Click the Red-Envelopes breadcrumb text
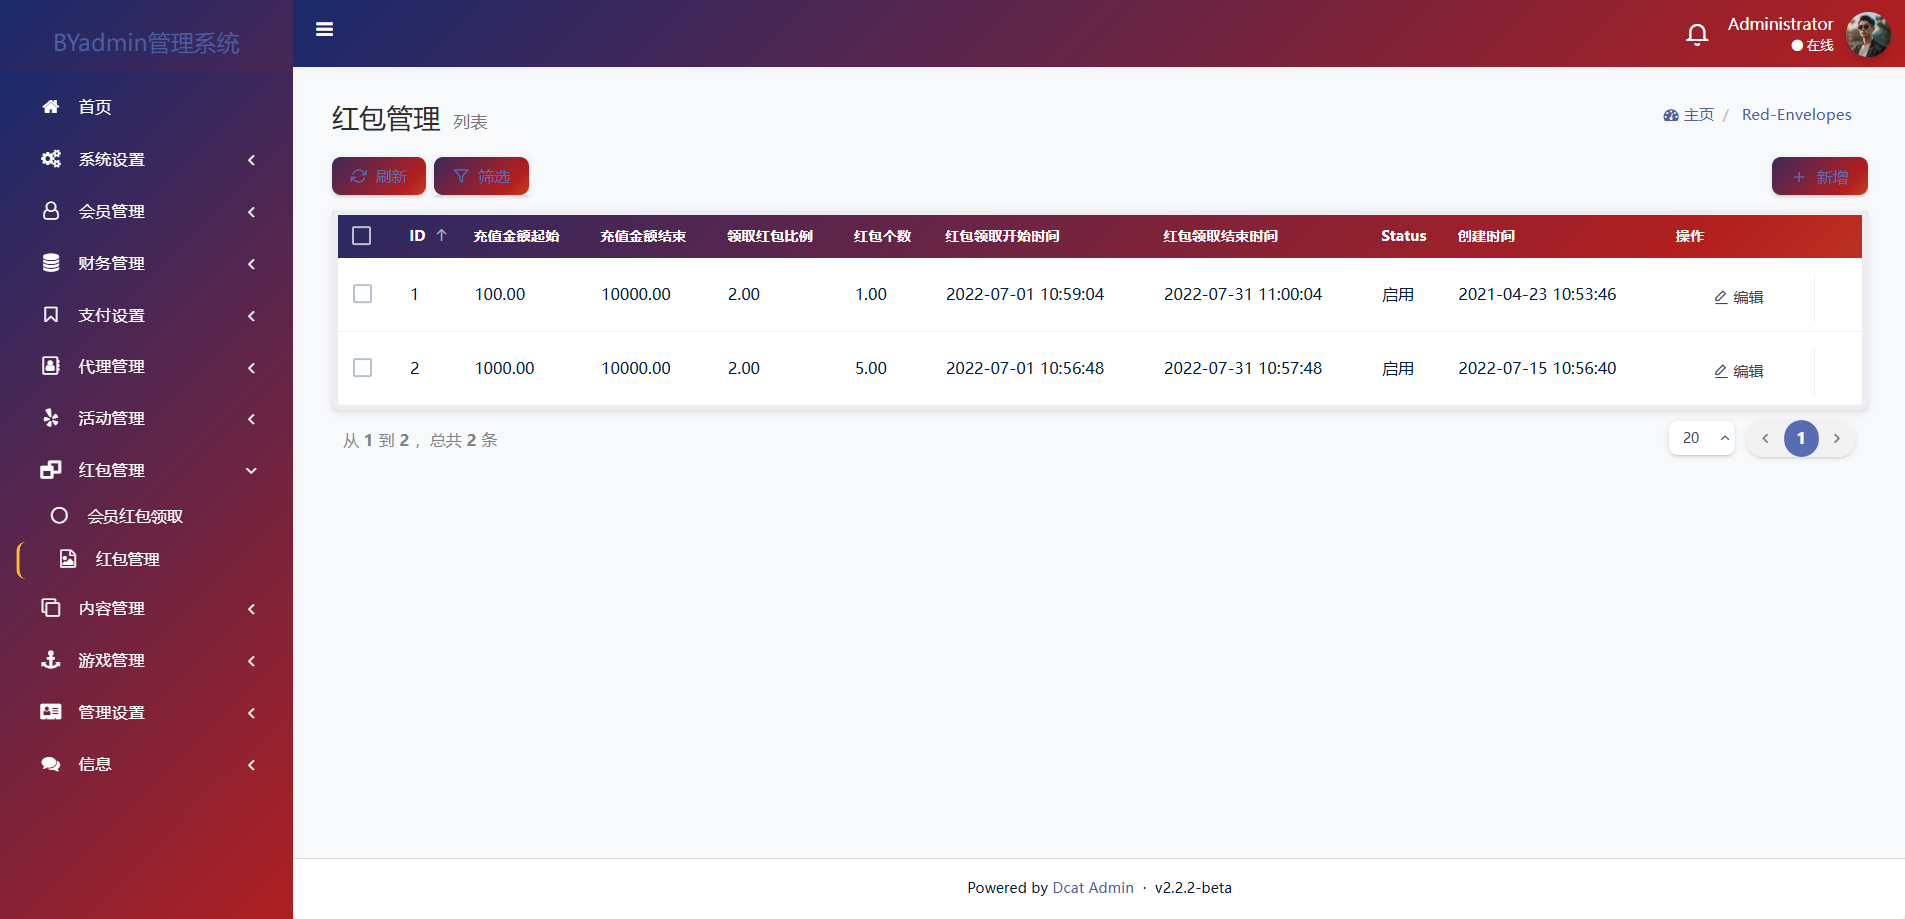Viewport: 1905px width, 919px height. (1796, 115)
